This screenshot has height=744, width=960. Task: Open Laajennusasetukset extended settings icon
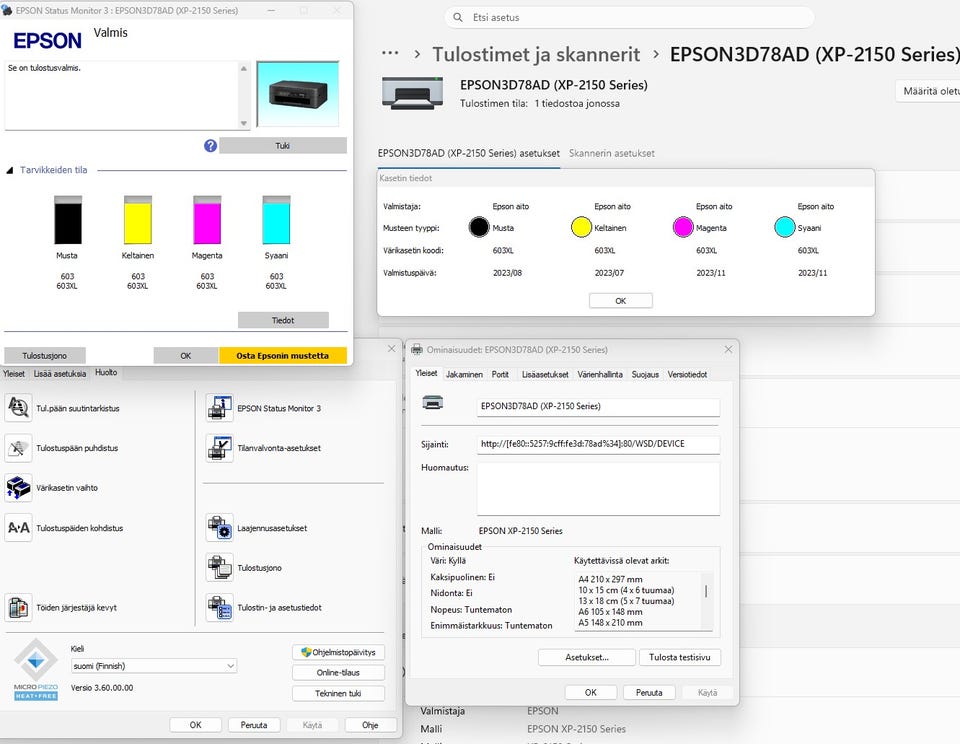tap(219, 527)
